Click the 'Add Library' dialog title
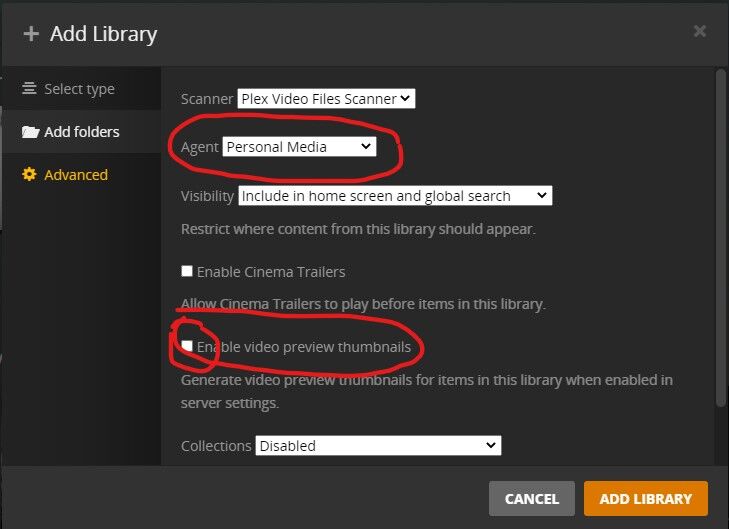 pyautogui.click(x=104, y=34)
